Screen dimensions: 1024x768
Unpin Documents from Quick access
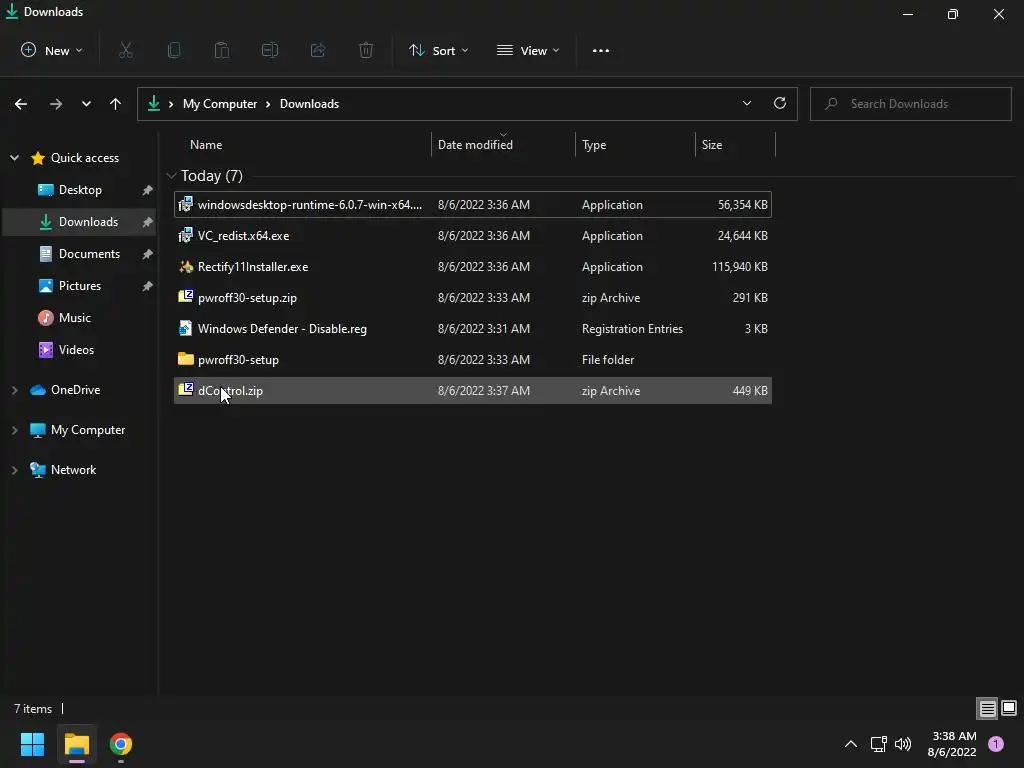click(x=148, y=254)
